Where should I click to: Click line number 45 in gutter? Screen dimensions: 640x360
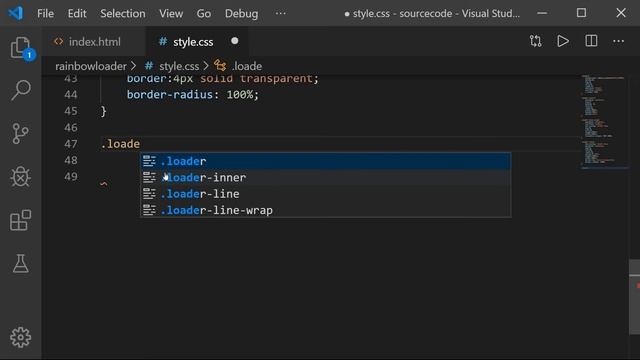(x=71, y=111)
